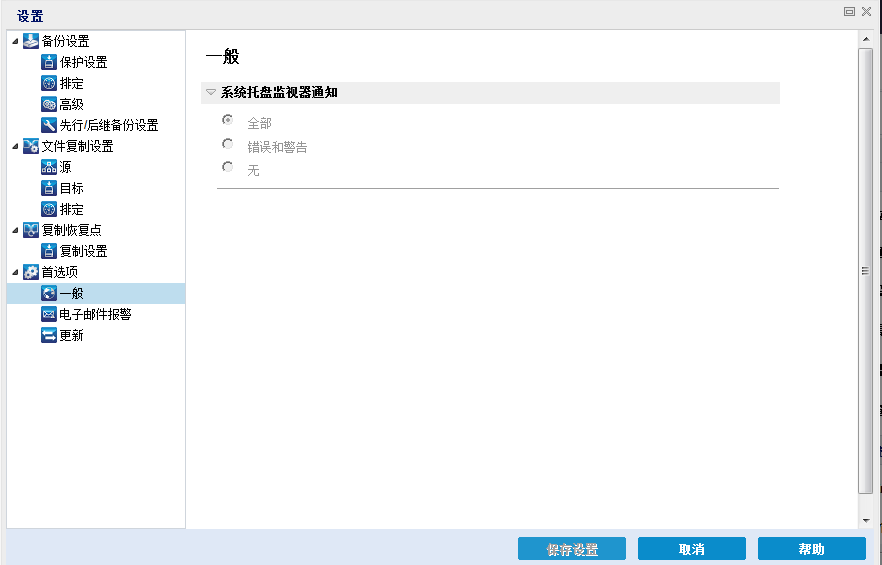The height and width of the screenshot is (565, 882).
Task: Click the 先行/后继备份设置 wrench icon
Action: pyautogui.click(x=49, y=125)
